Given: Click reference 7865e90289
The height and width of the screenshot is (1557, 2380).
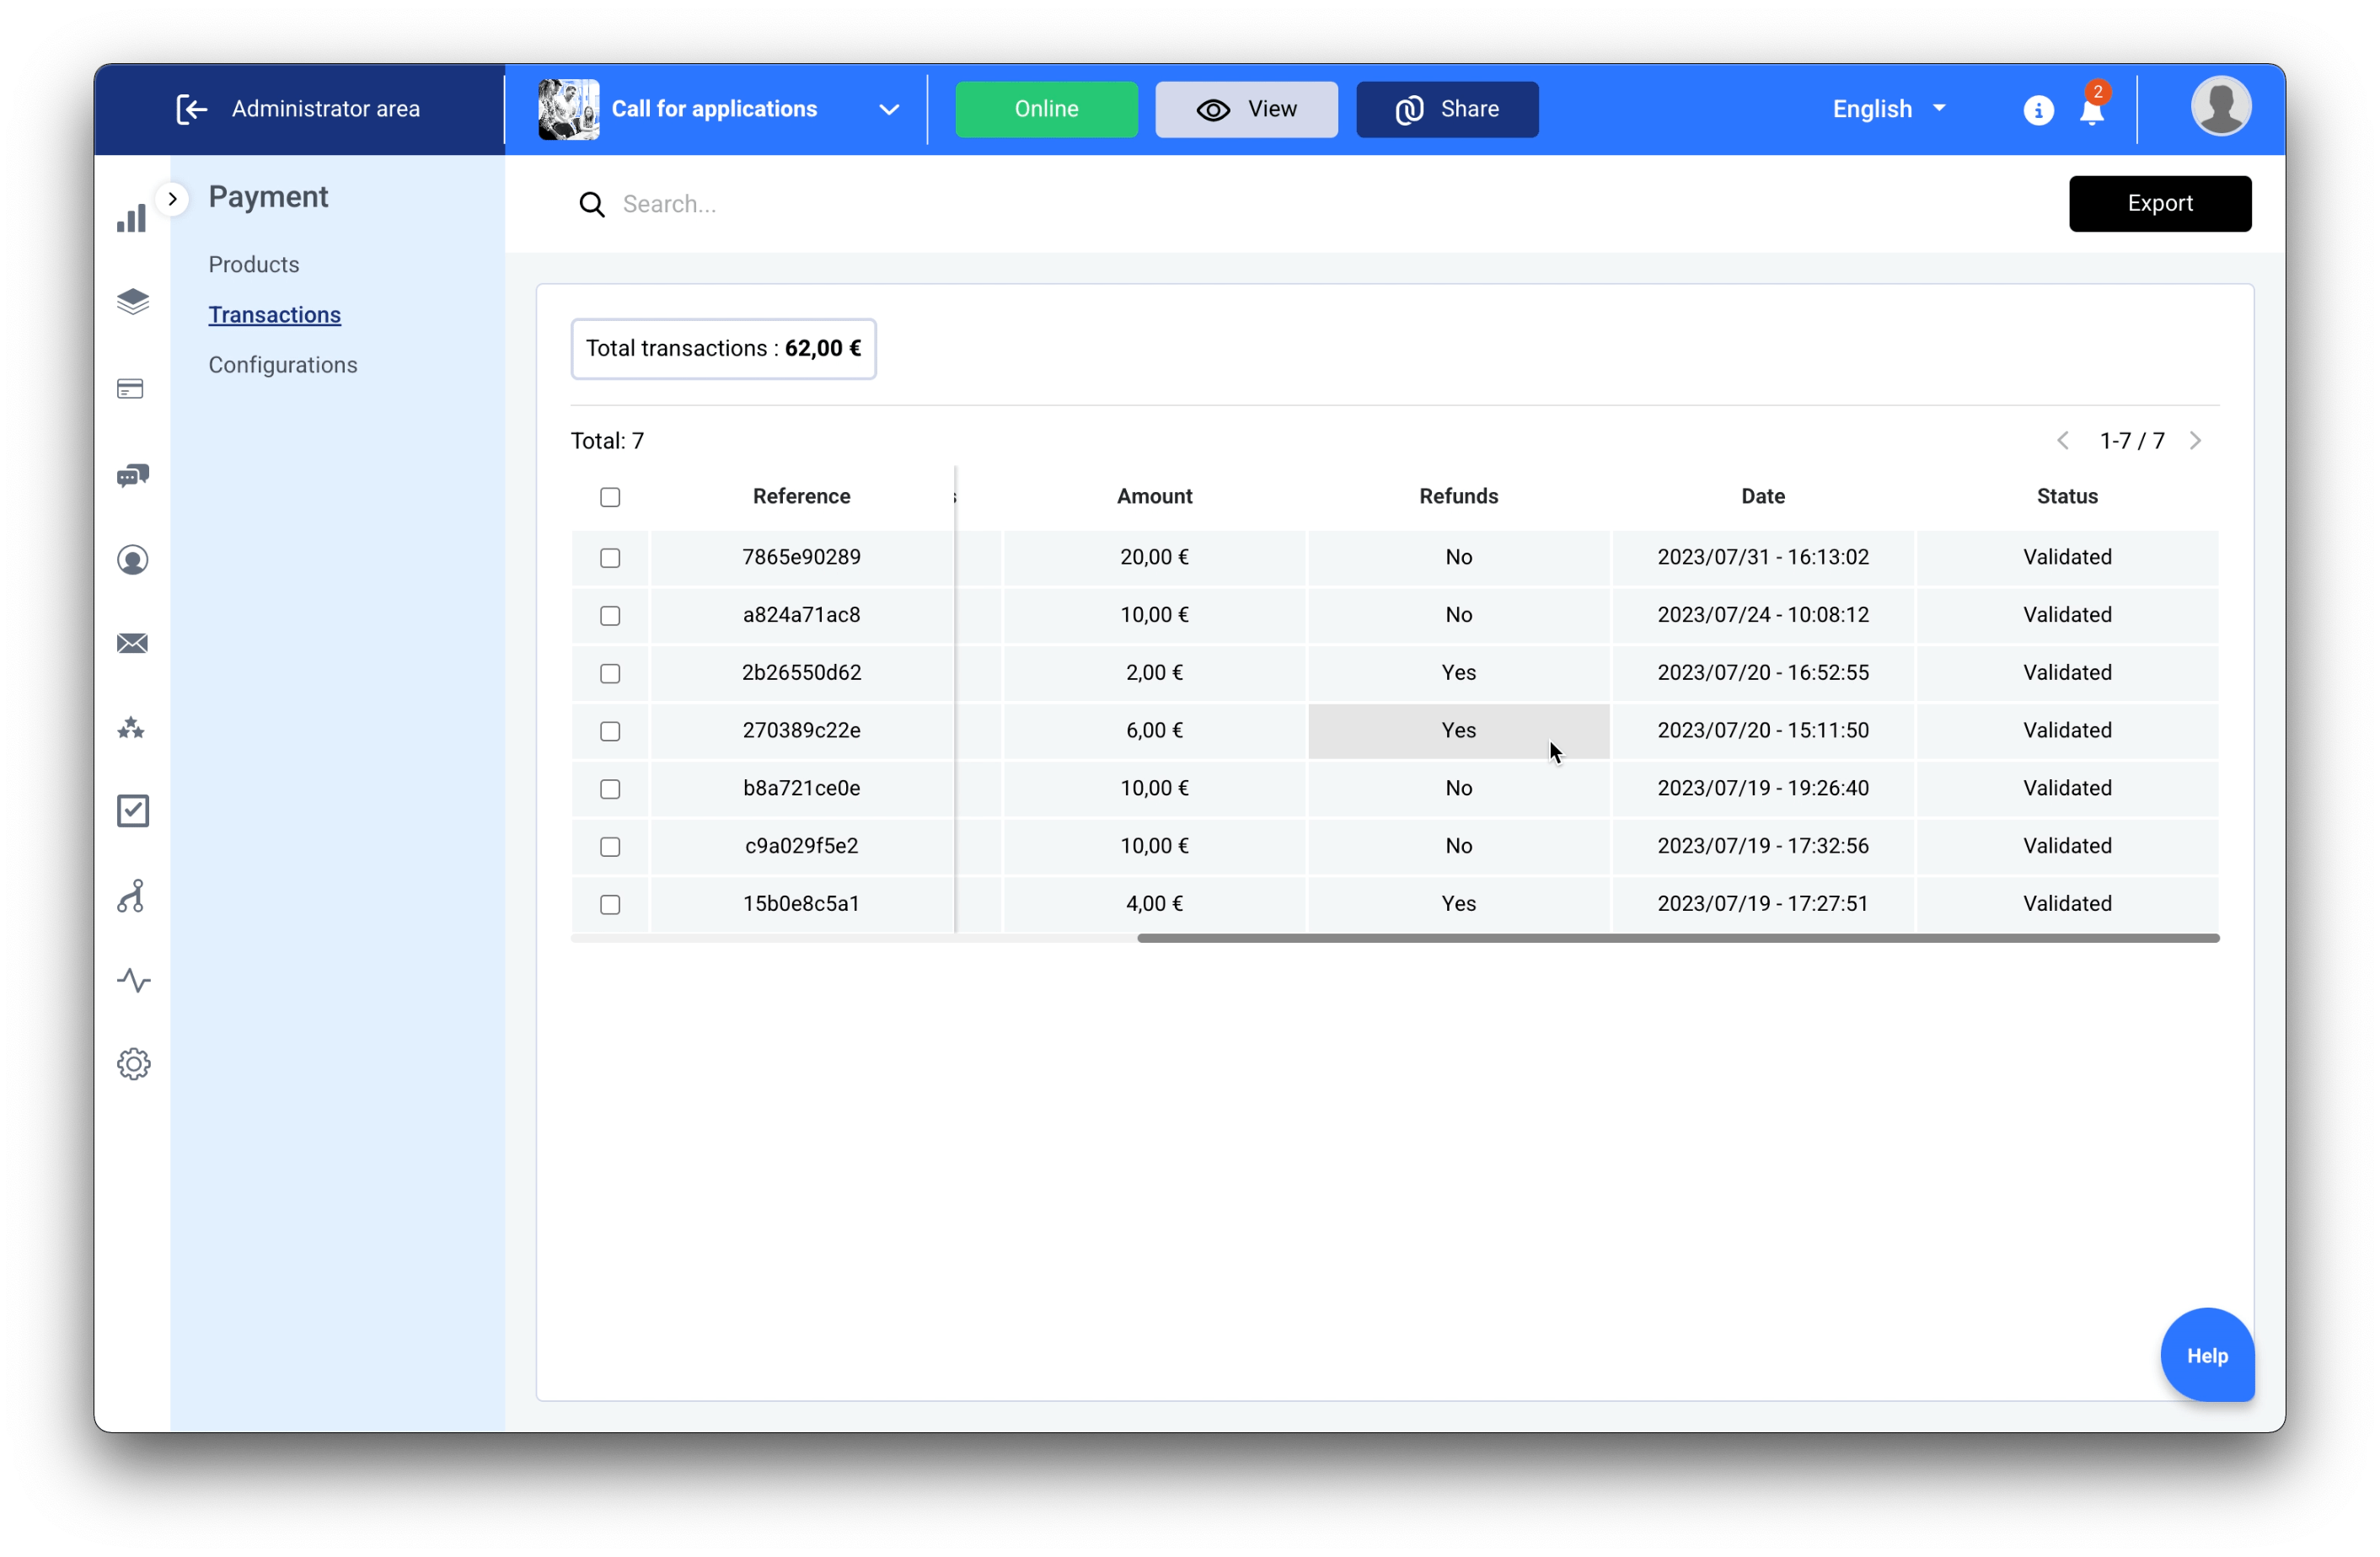Looking at the screenshot, I should (x=801, y=557).
